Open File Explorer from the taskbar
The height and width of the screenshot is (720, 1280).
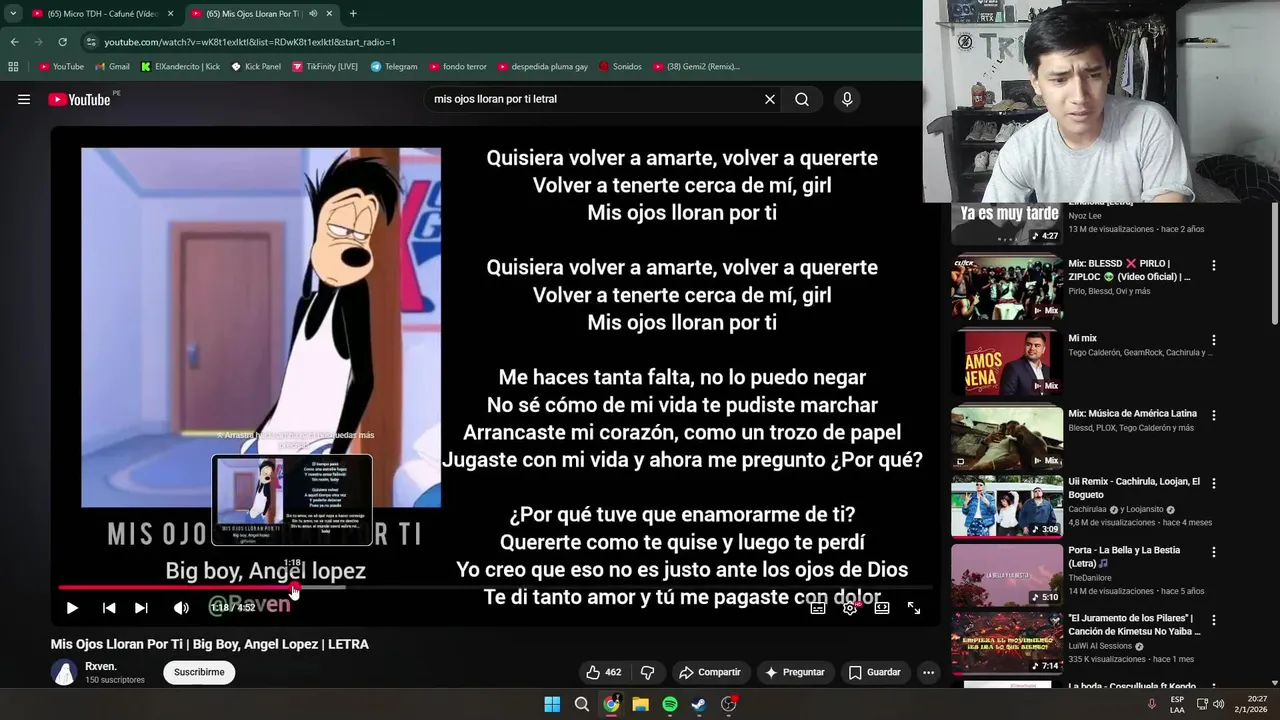click(640, 704)
